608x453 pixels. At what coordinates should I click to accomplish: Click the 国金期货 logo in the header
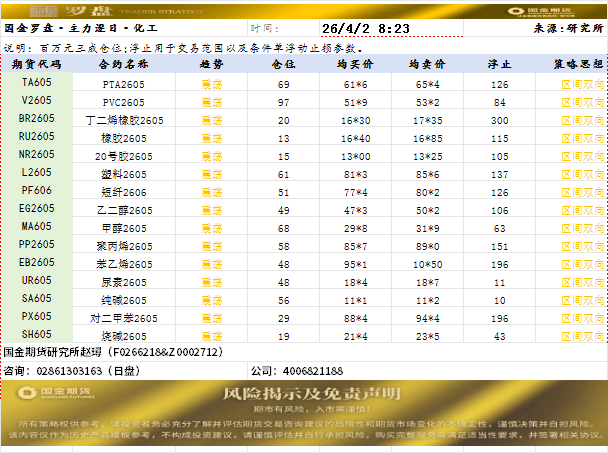541,12
